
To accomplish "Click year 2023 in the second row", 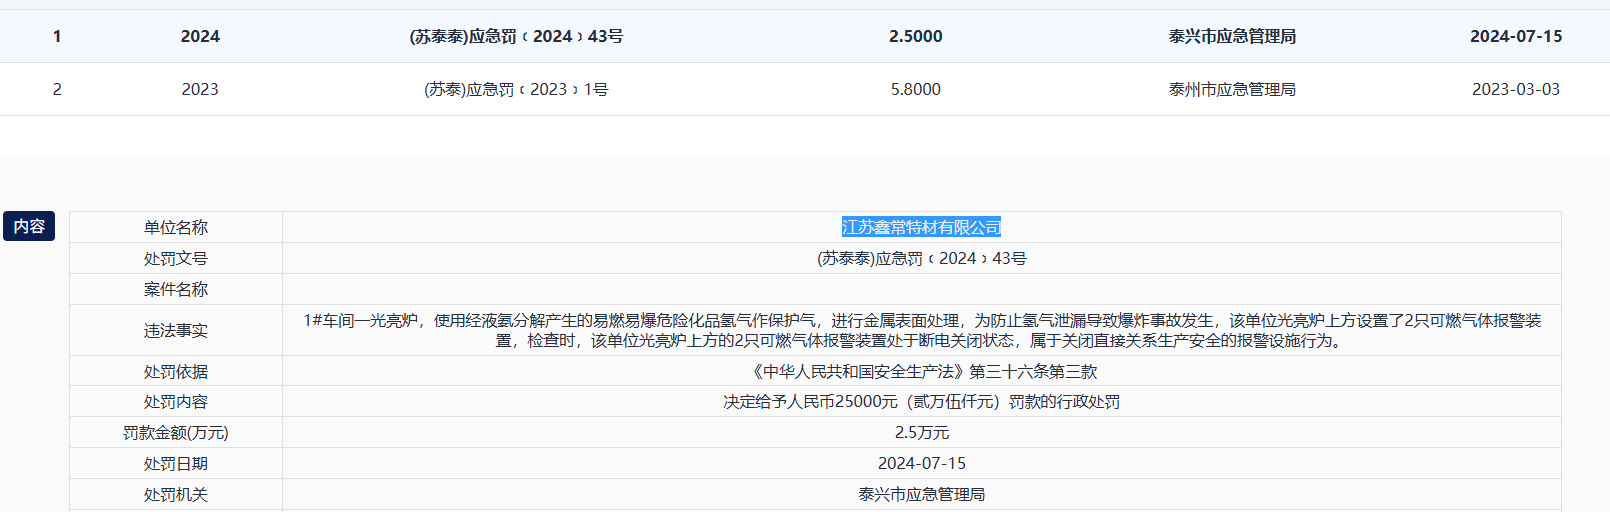I will coord(200,89).
